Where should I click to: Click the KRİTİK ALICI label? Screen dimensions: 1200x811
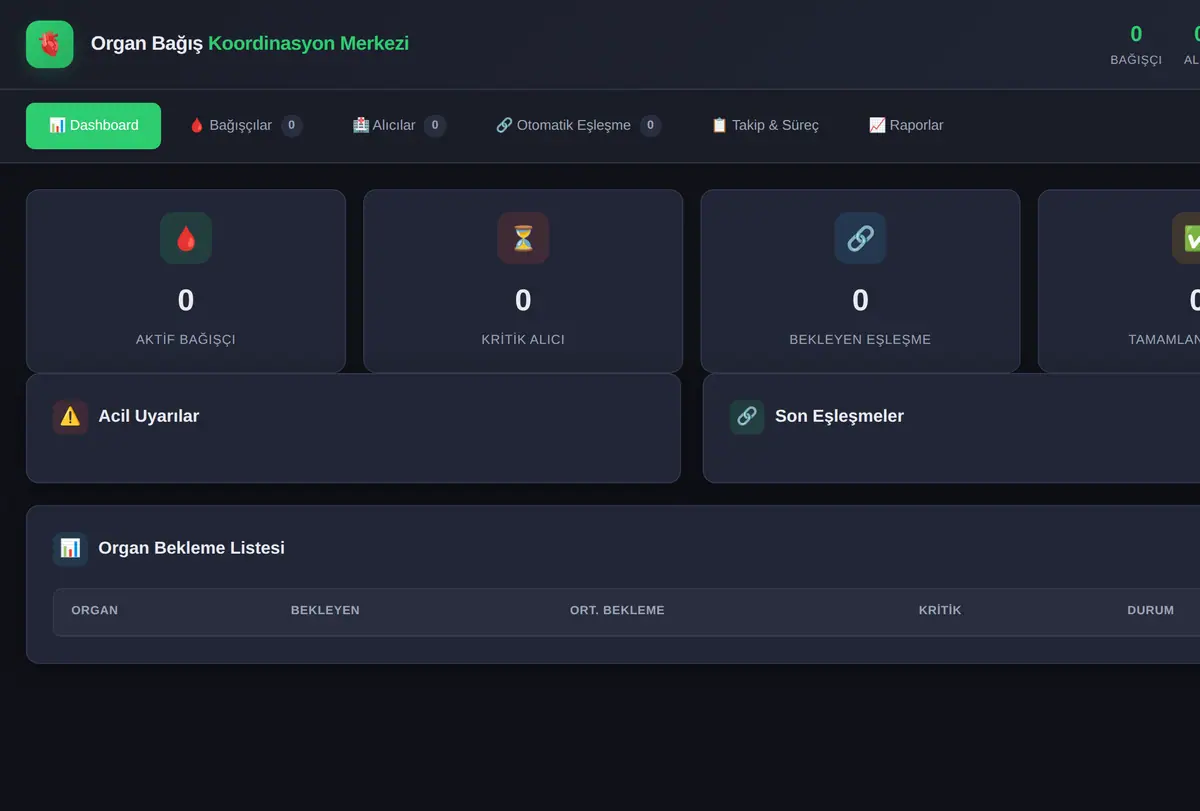pos(523,339)
